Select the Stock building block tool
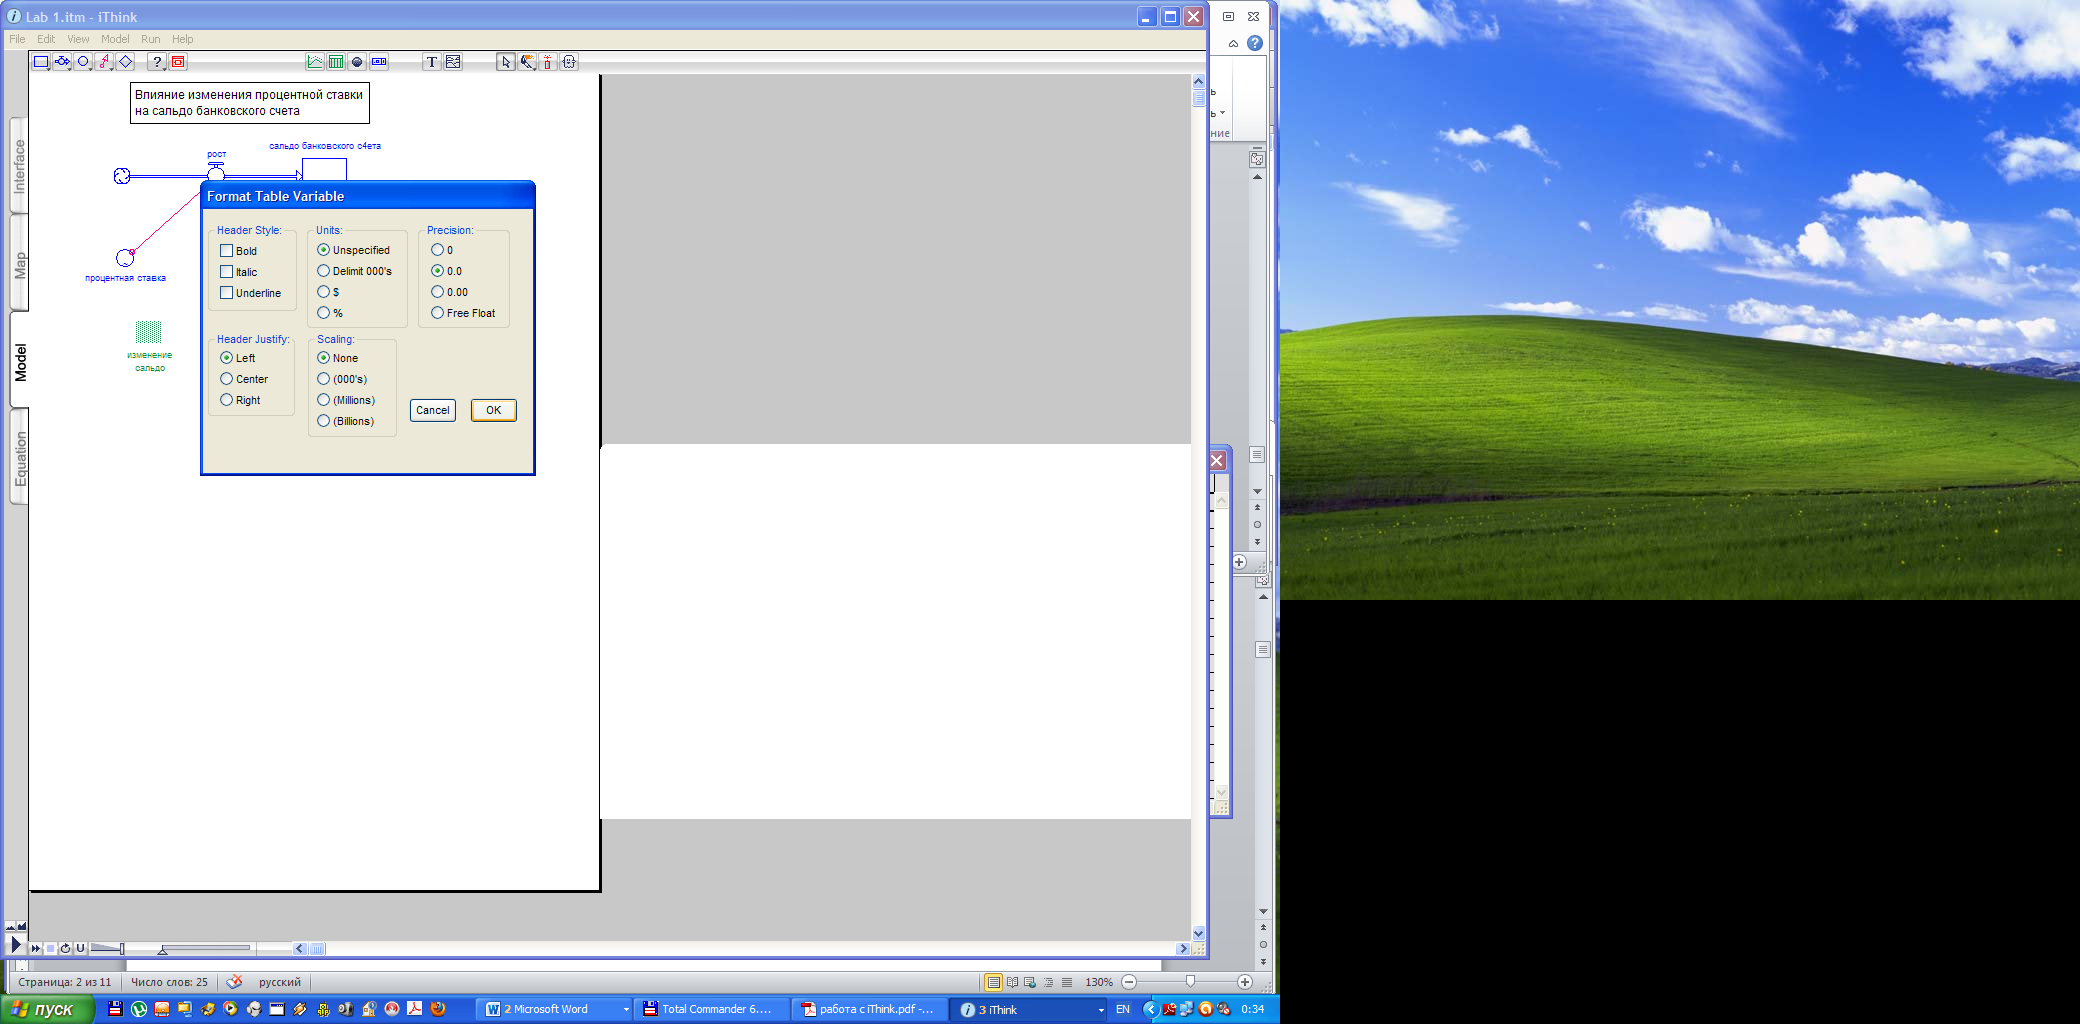The height and width of the screenshot is (1024, 2080). point(41,62)
